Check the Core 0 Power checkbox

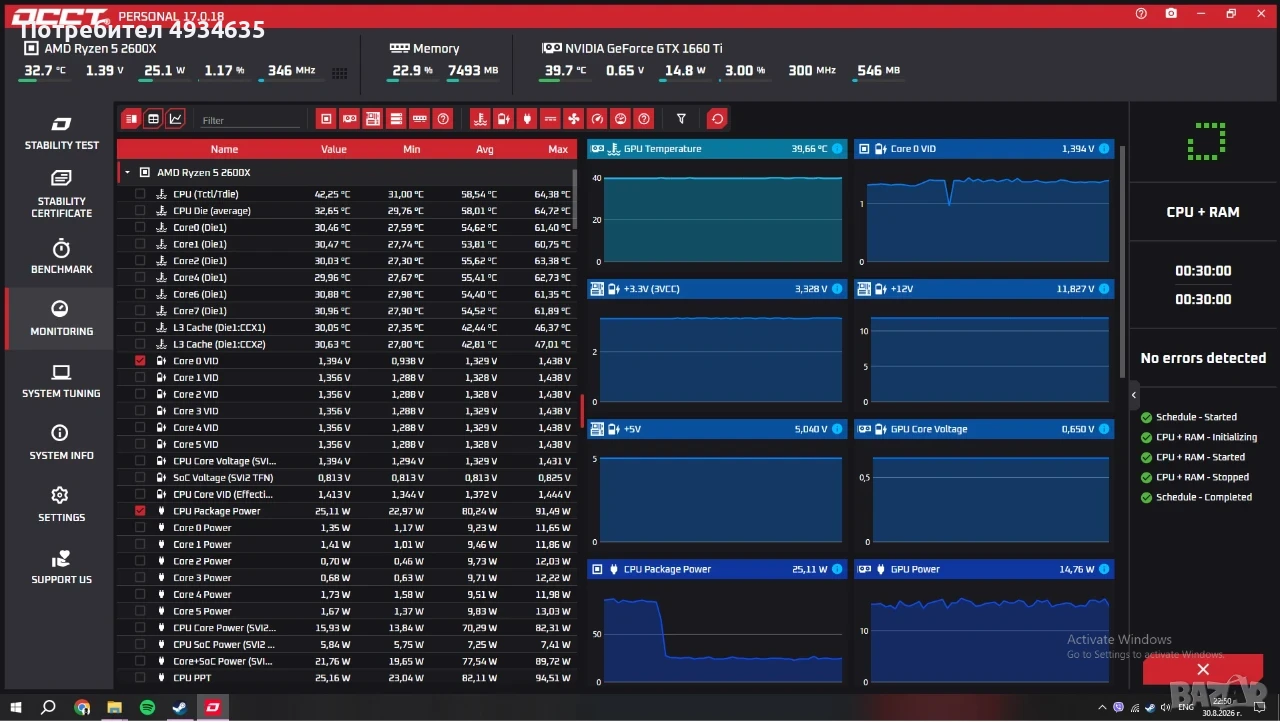(x=140, y=528)
